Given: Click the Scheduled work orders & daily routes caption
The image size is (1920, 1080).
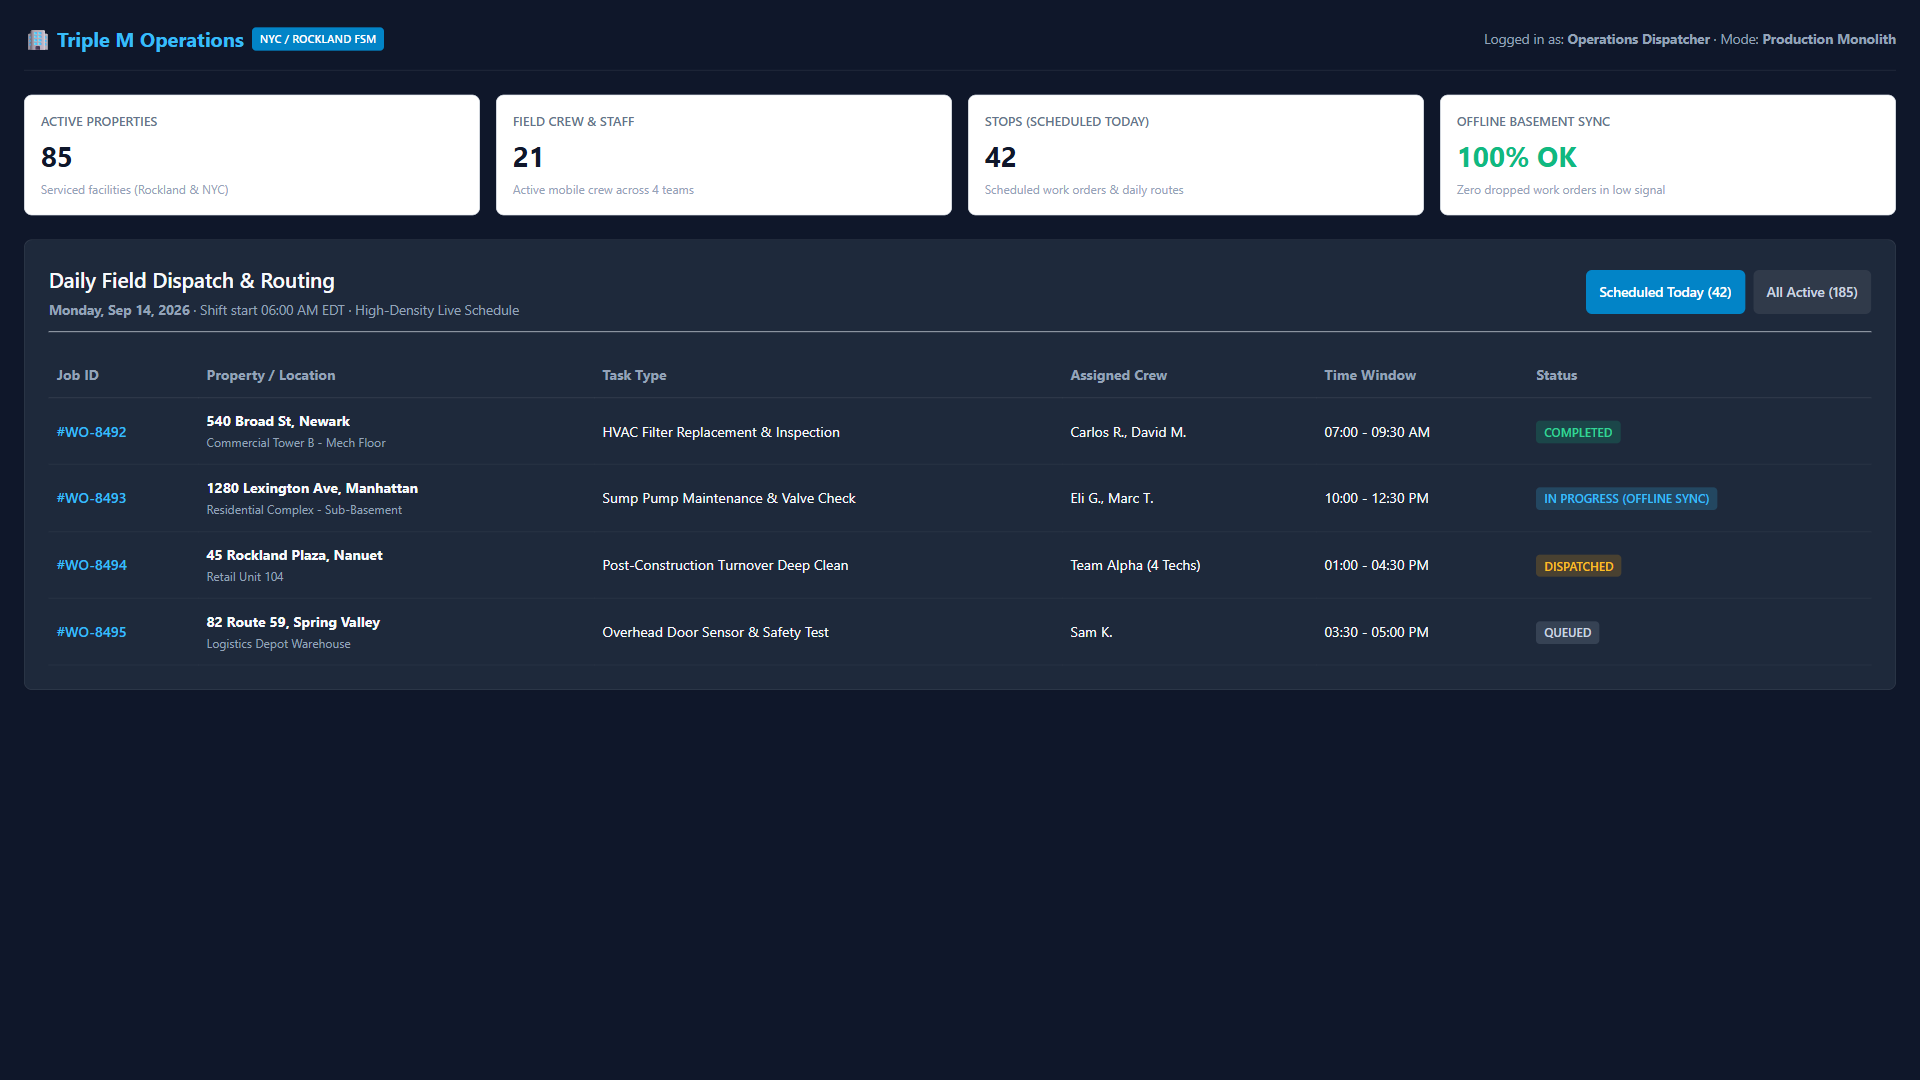Looking at the screenshot, I should [1084, 190].
